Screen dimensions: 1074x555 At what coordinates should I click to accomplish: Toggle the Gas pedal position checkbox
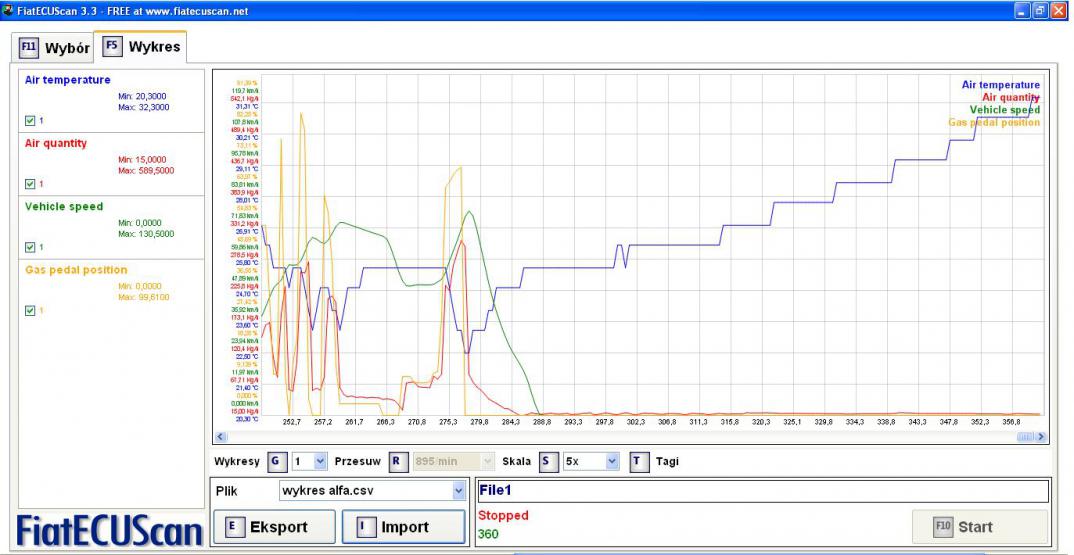30,310
